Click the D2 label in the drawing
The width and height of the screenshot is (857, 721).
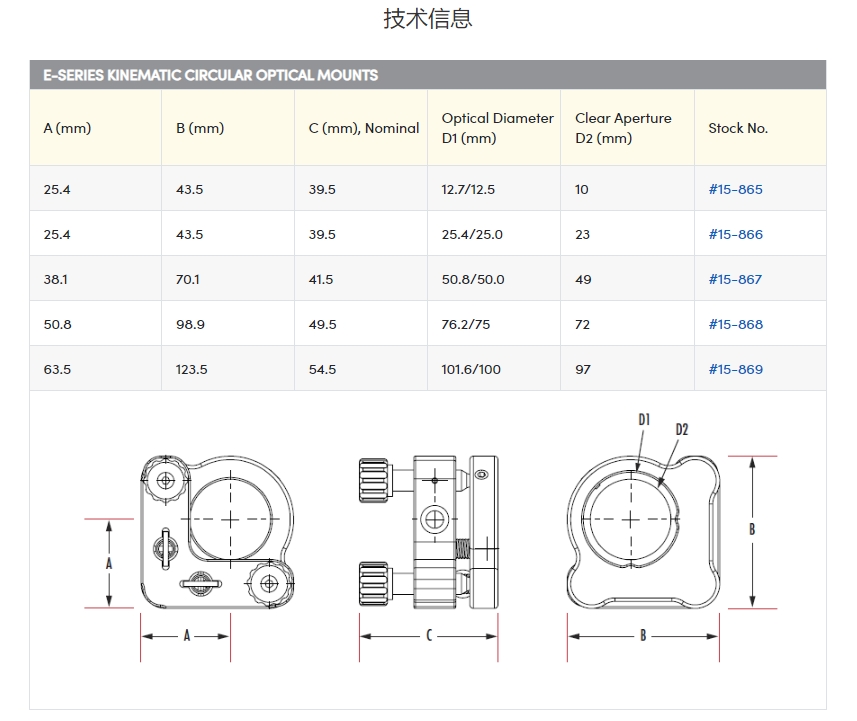coord(682,430)
